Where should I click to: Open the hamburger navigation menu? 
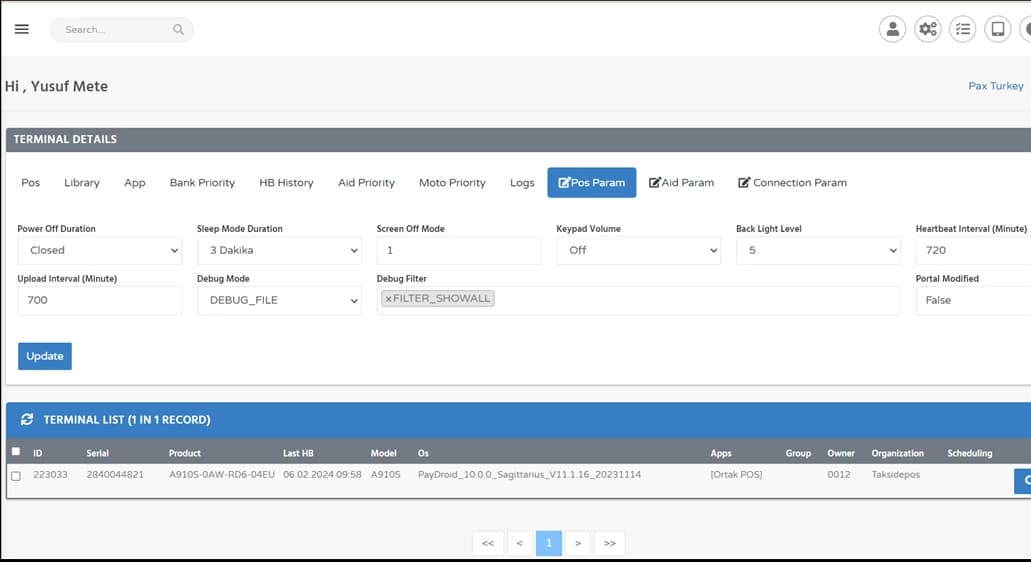[22, 29]
